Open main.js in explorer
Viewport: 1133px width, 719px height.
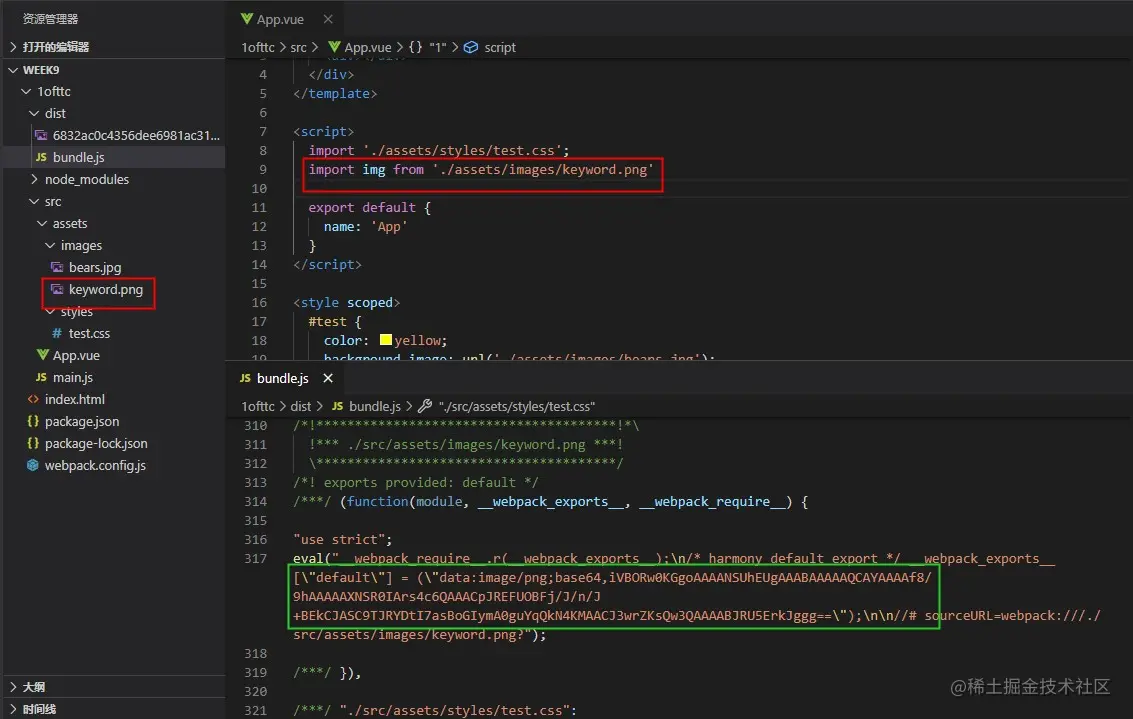pos(72,377)
